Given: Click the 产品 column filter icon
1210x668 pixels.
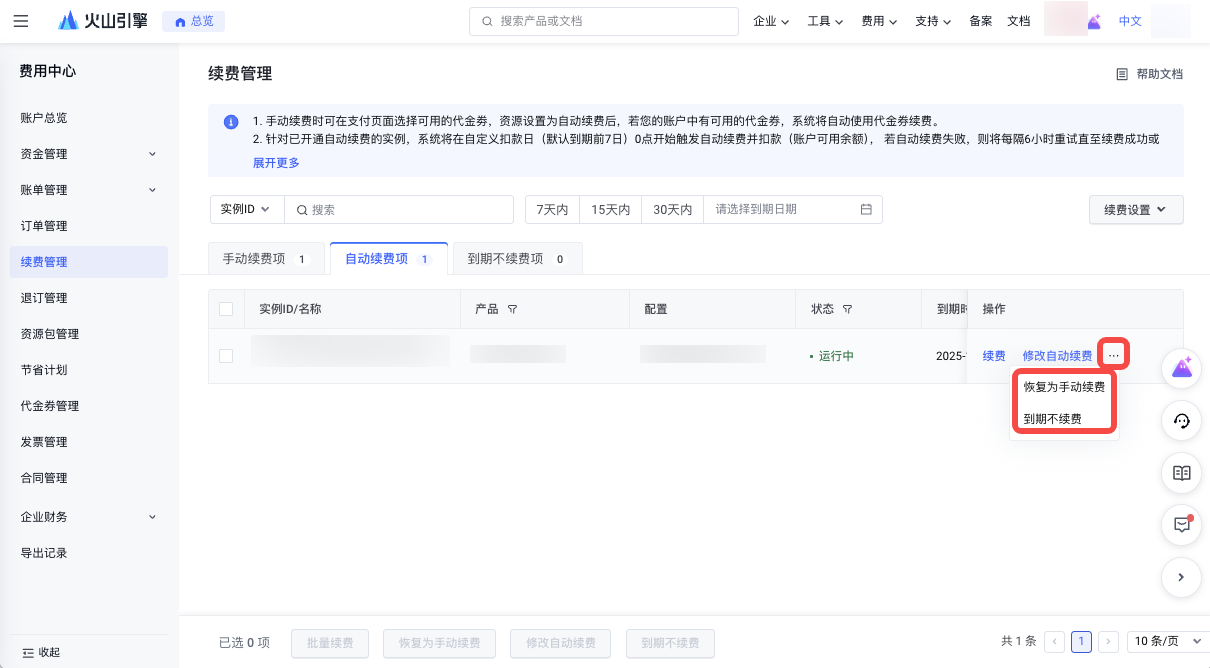Looking at the screenshot, I should point(512,310).
